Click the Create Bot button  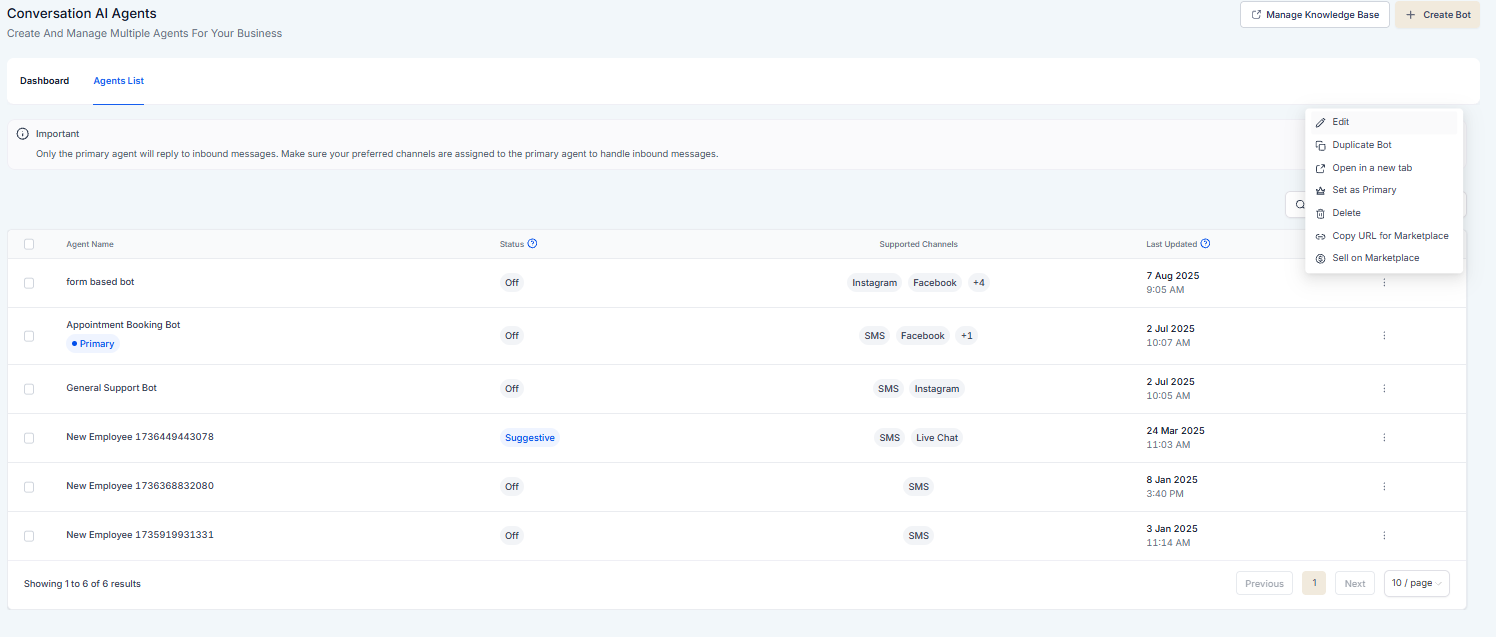pyautogui.click(x=1437, y=15)
